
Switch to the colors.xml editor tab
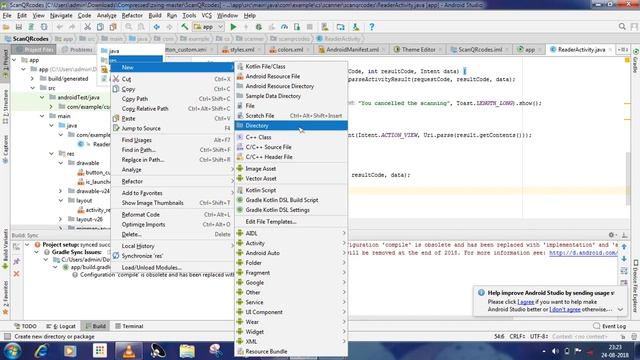(289, 49)
